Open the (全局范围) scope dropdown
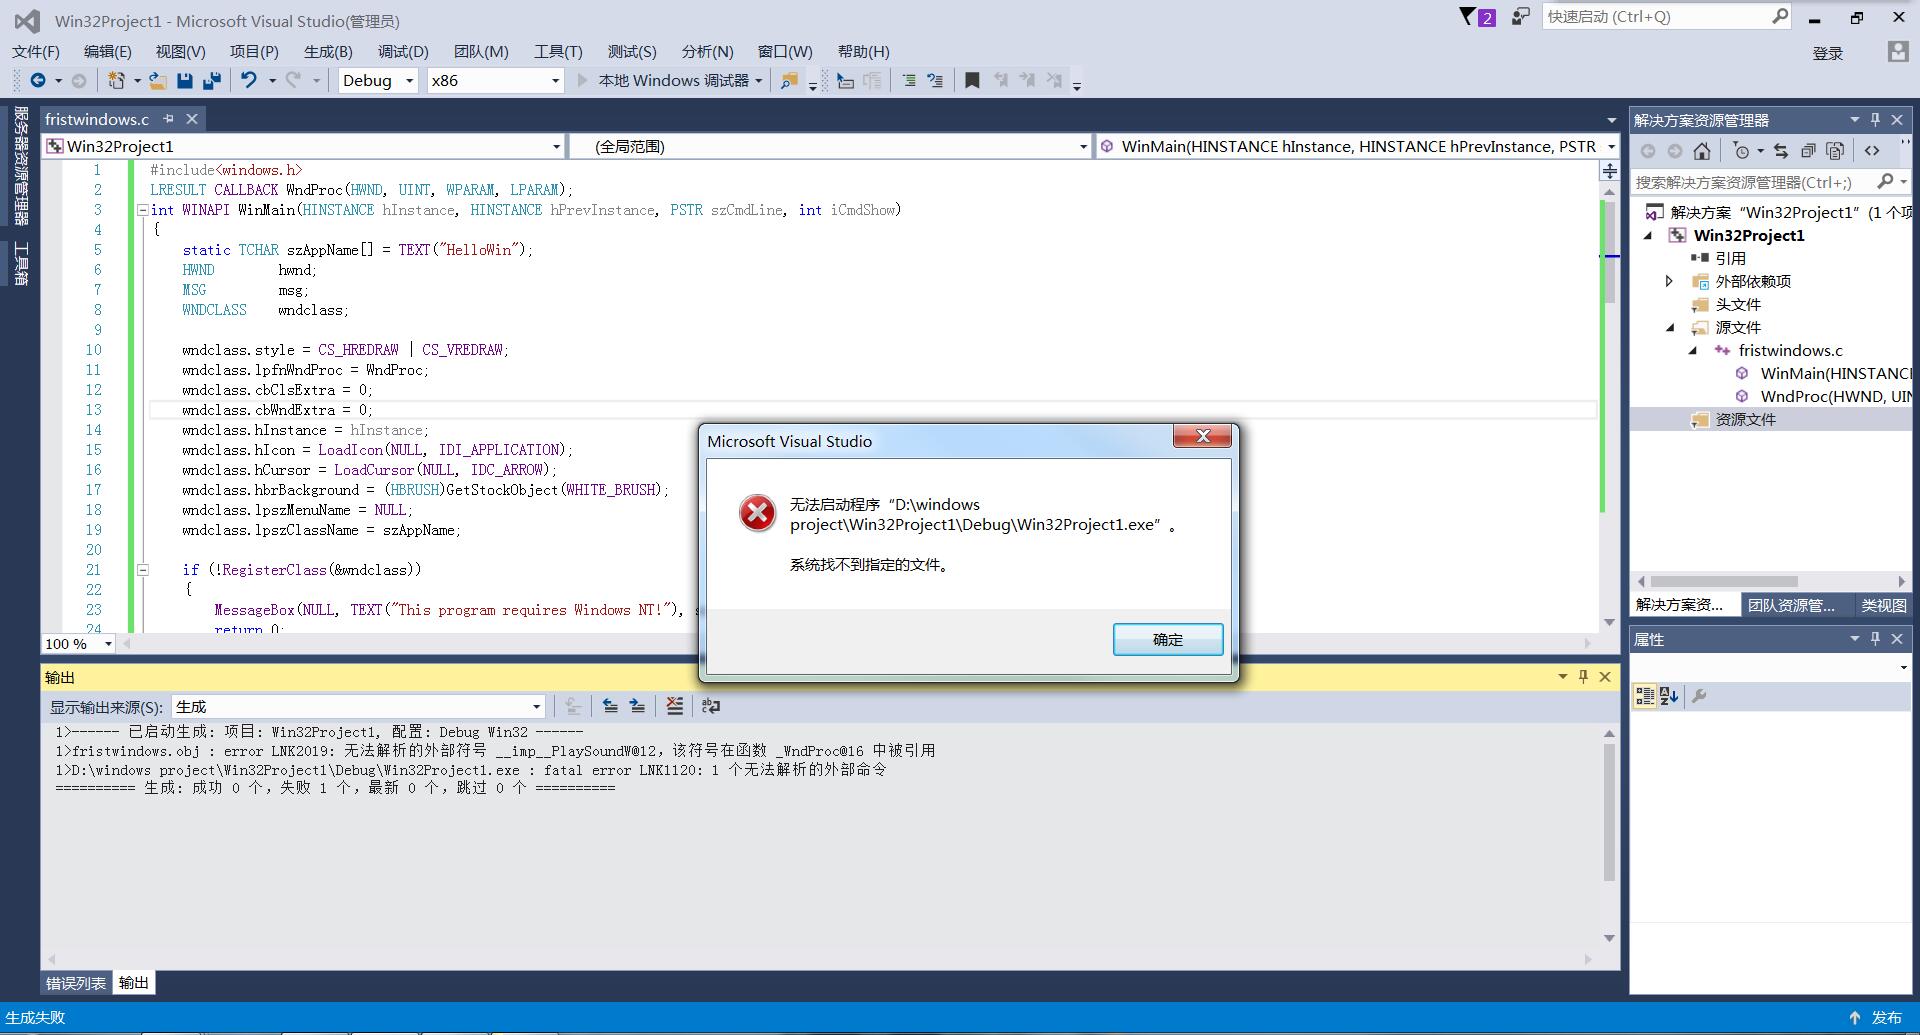Image resolution: width=1920 pixels, height=1035 pixels. point(830,147)
